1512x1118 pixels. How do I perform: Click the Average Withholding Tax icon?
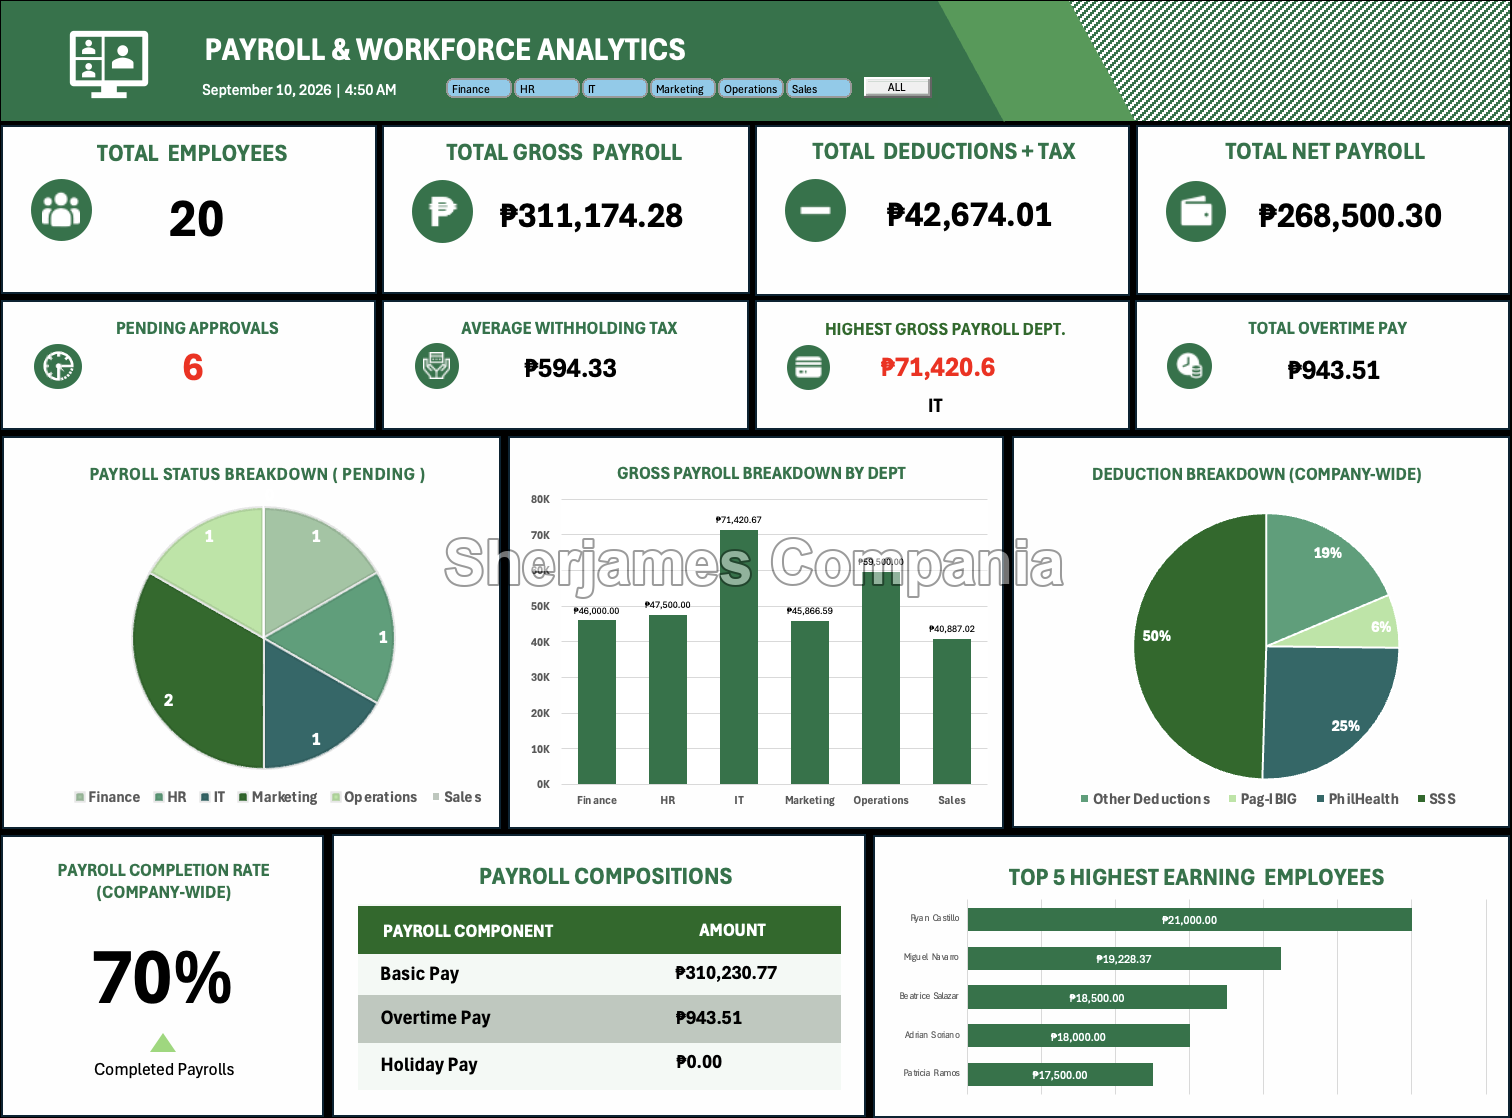[x=437, y=365]
